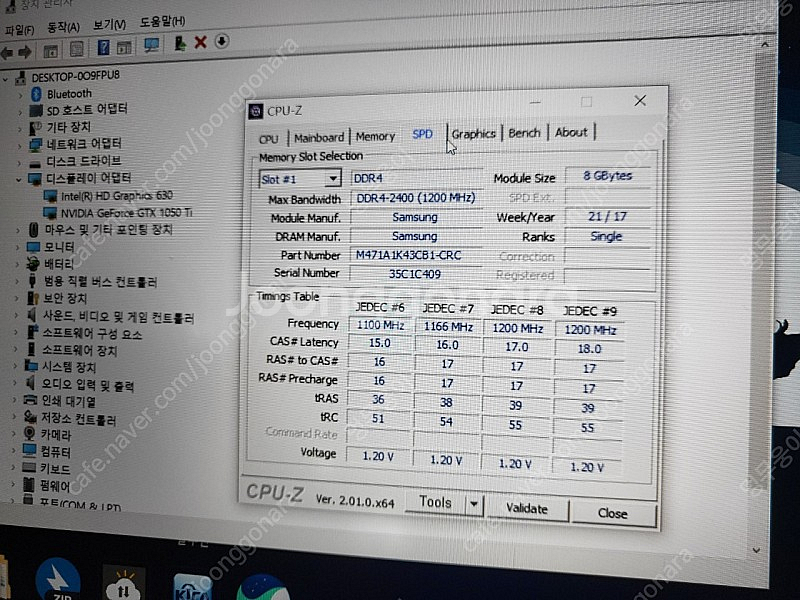The height and width of the screenshot is (600, 800).
Task: Select the SPD tab
Action: (x=422, y=134)
